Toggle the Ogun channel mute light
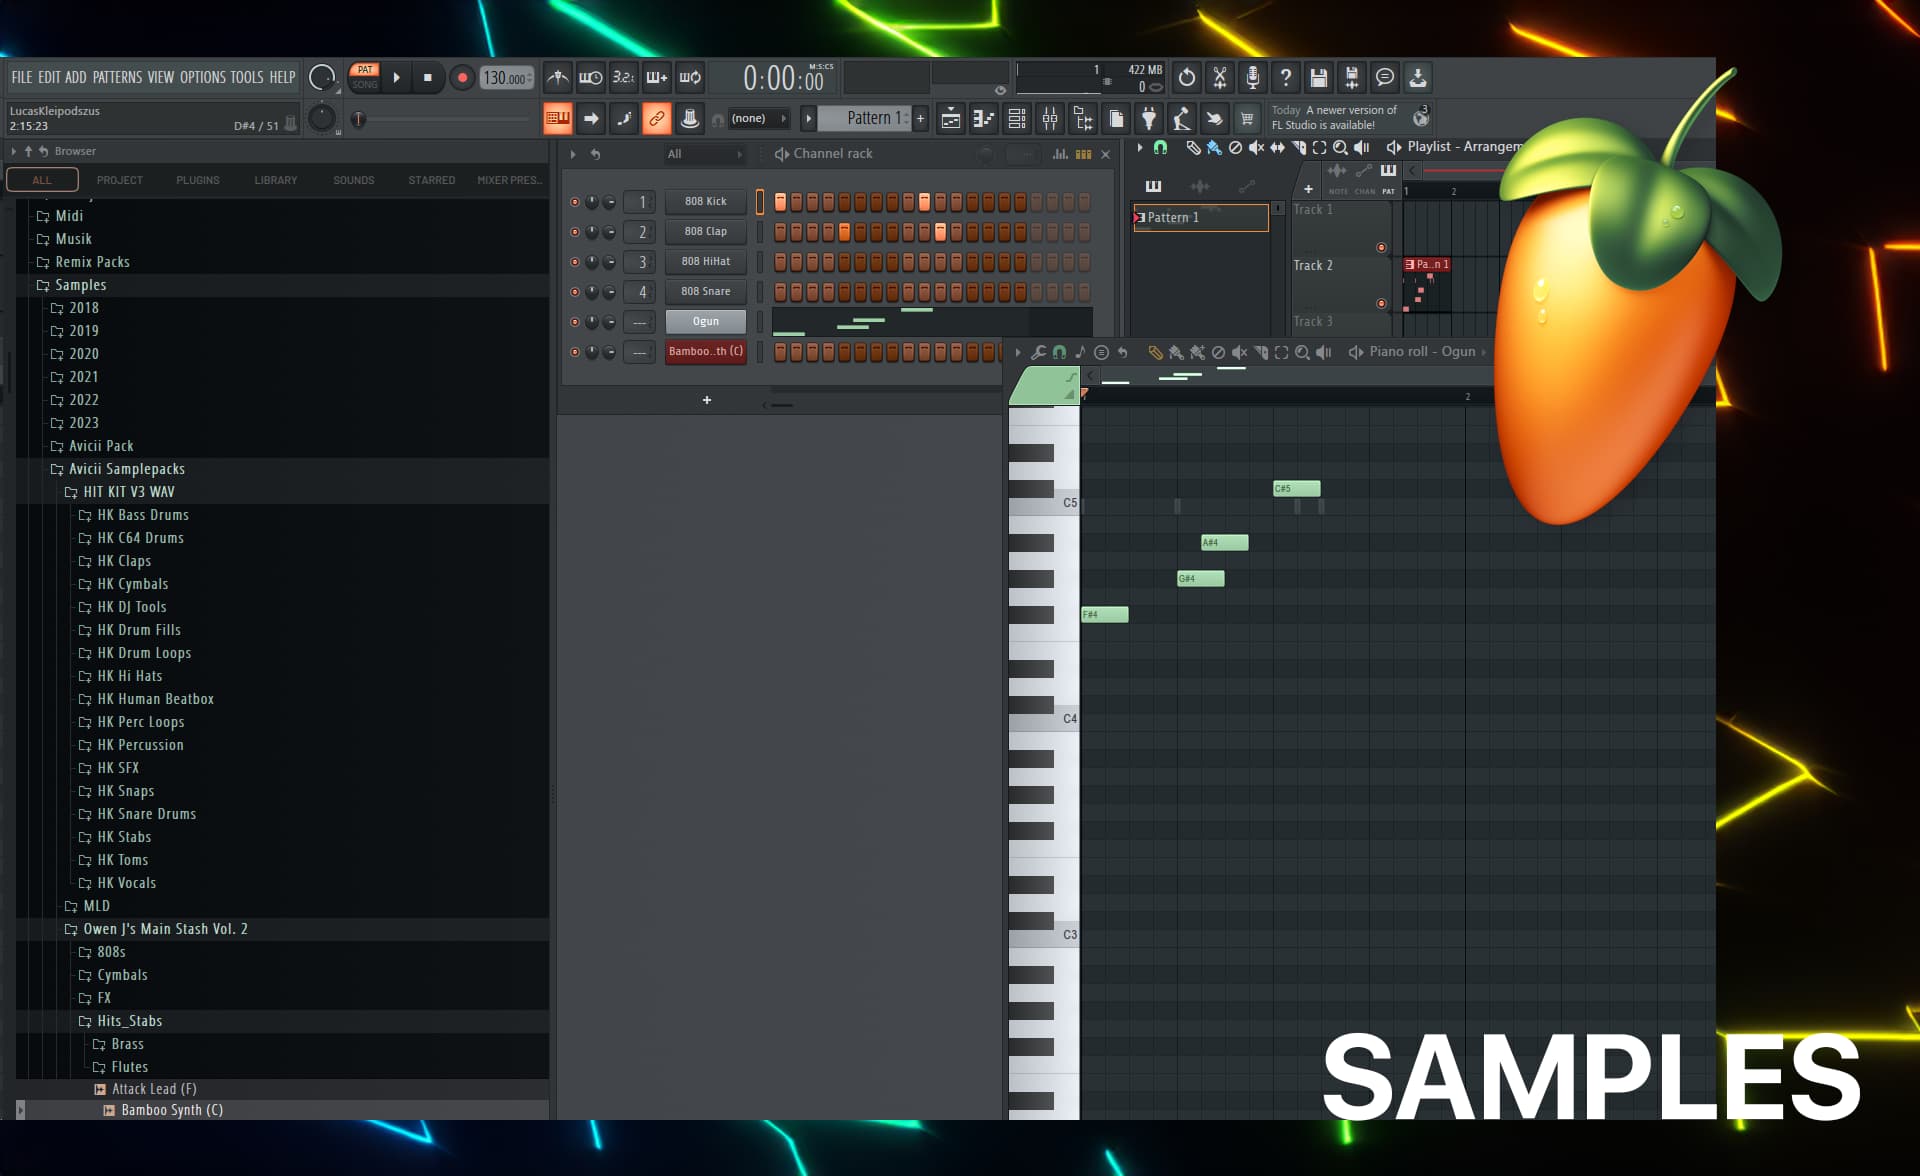 575,321
